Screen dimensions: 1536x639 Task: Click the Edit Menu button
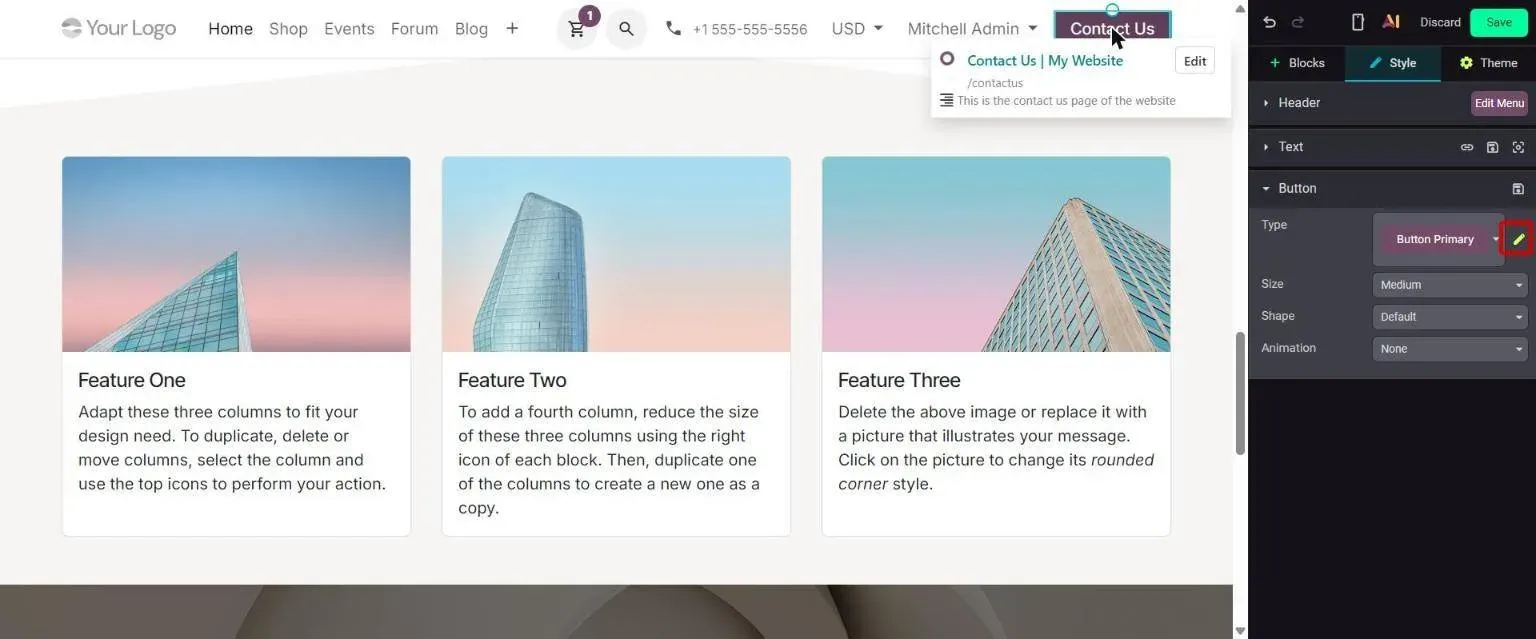(1499, 103)
